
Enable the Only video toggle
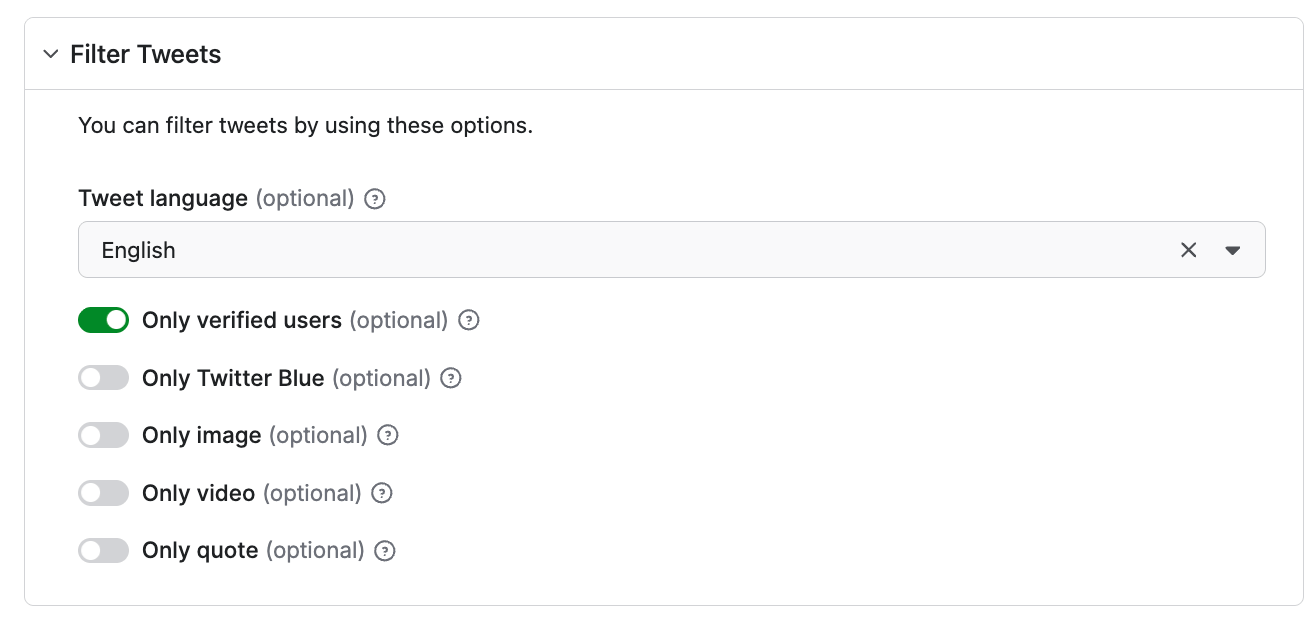[x=103, y=493]
